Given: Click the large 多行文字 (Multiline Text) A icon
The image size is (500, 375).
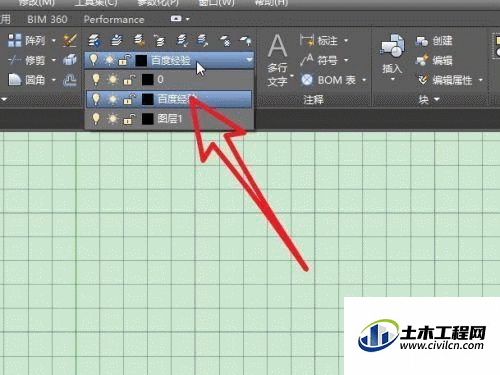Looking at the screenshot, I should (278, 46).
